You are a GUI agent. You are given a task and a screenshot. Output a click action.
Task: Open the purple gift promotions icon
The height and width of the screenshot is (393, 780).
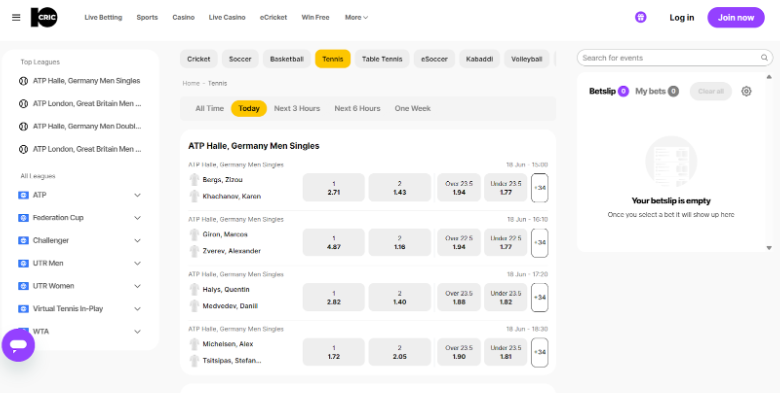point(641,17)
